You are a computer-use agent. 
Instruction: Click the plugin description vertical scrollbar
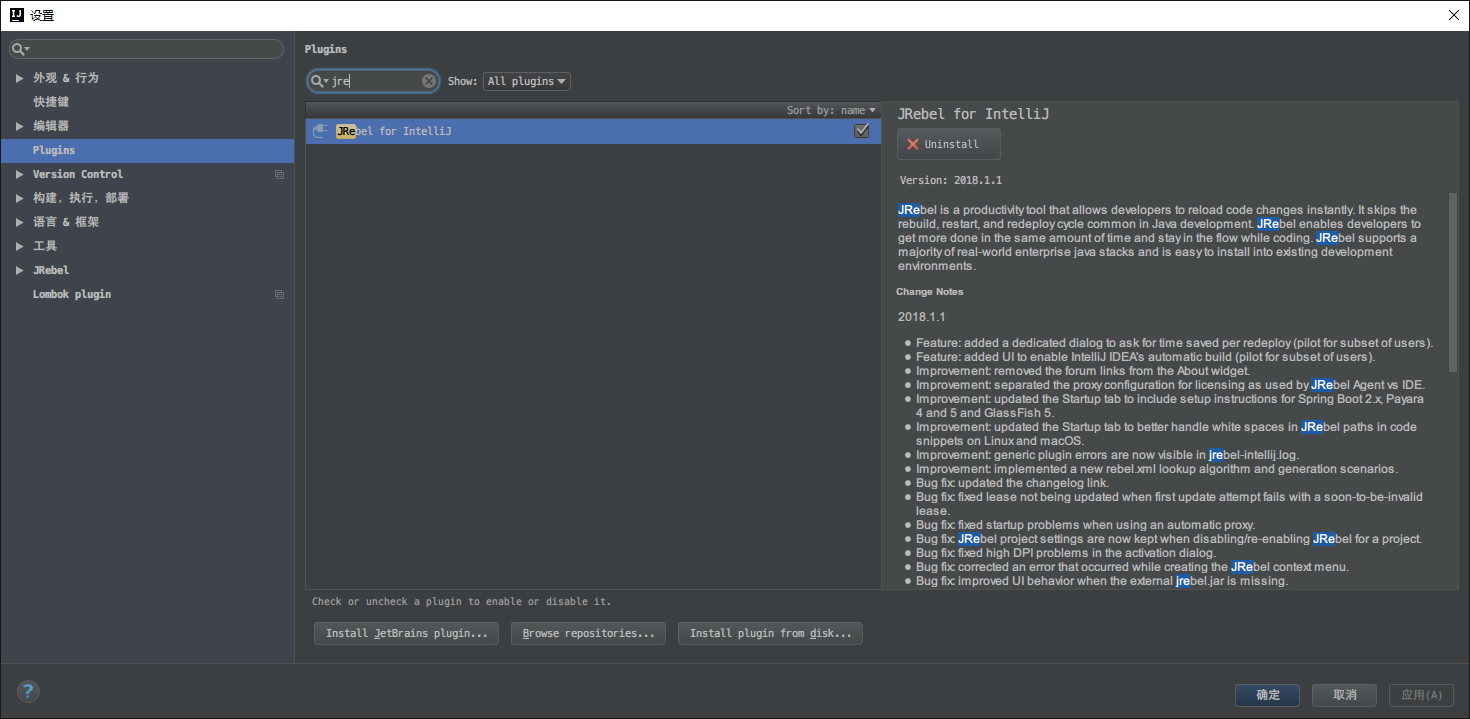[x=1452, y=280]
